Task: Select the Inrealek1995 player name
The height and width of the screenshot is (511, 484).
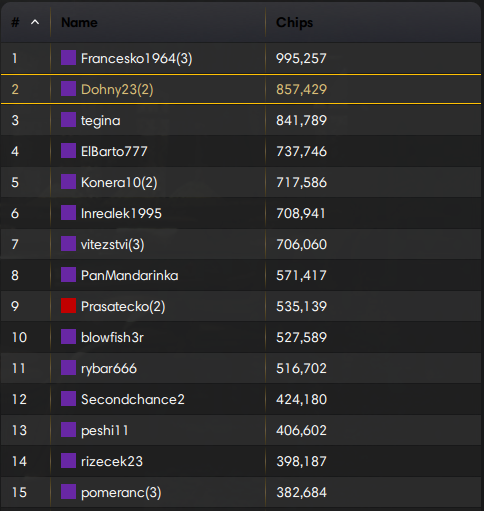Action: pyautogui.click(x=121, y=213)
